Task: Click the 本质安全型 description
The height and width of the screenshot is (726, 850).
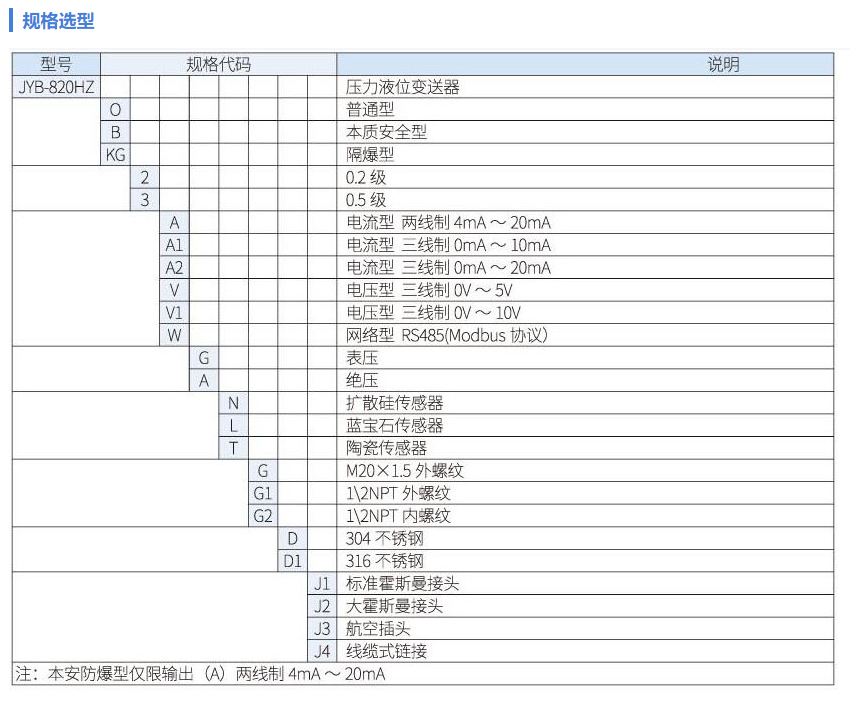Action: coord(387,132)
